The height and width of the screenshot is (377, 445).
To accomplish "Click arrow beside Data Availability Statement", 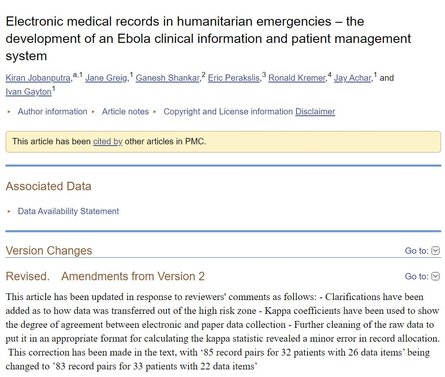I will (9, 211).
